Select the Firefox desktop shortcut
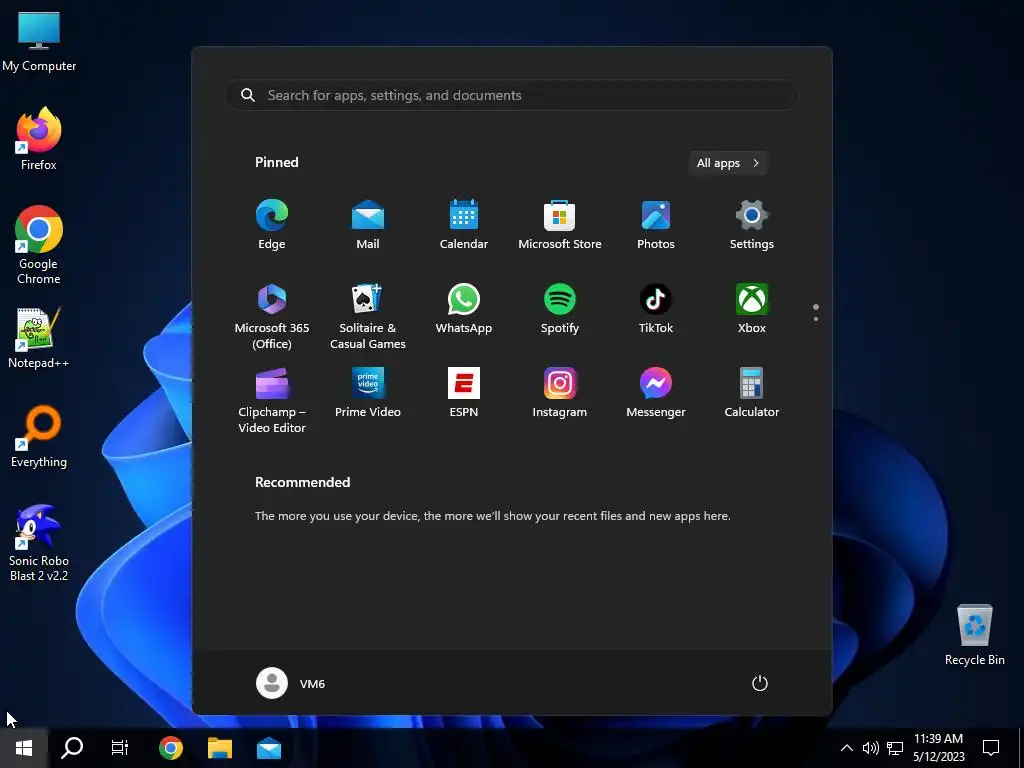1024x768 pixels. coord(39,139)
